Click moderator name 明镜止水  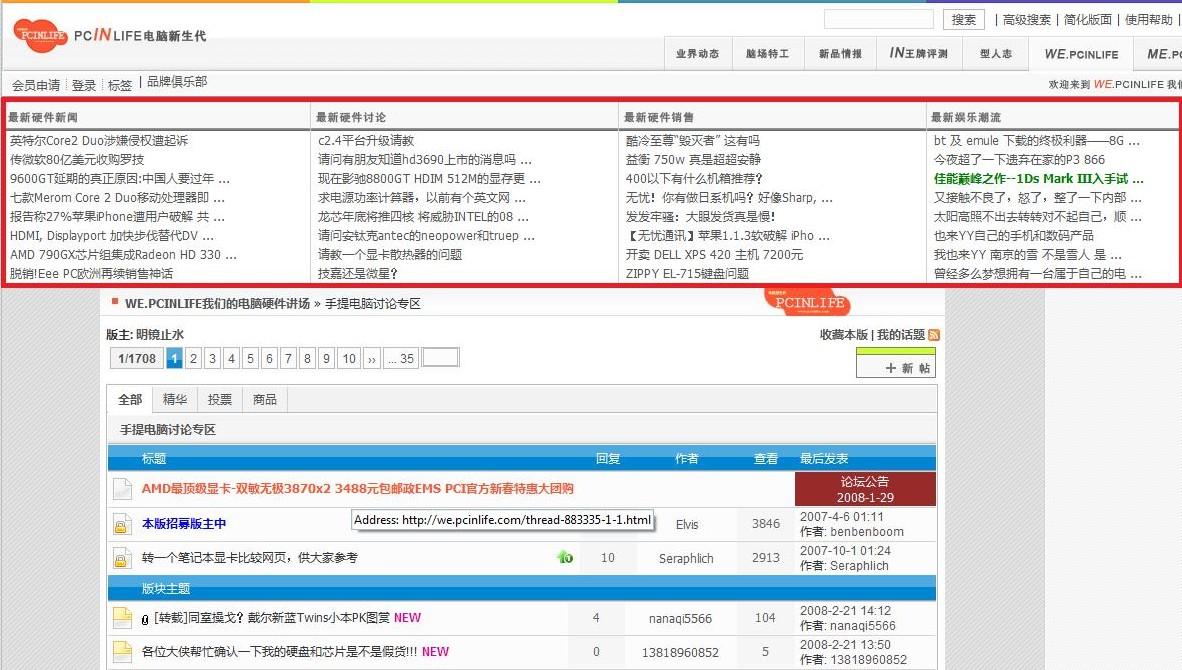click(160, 334)
